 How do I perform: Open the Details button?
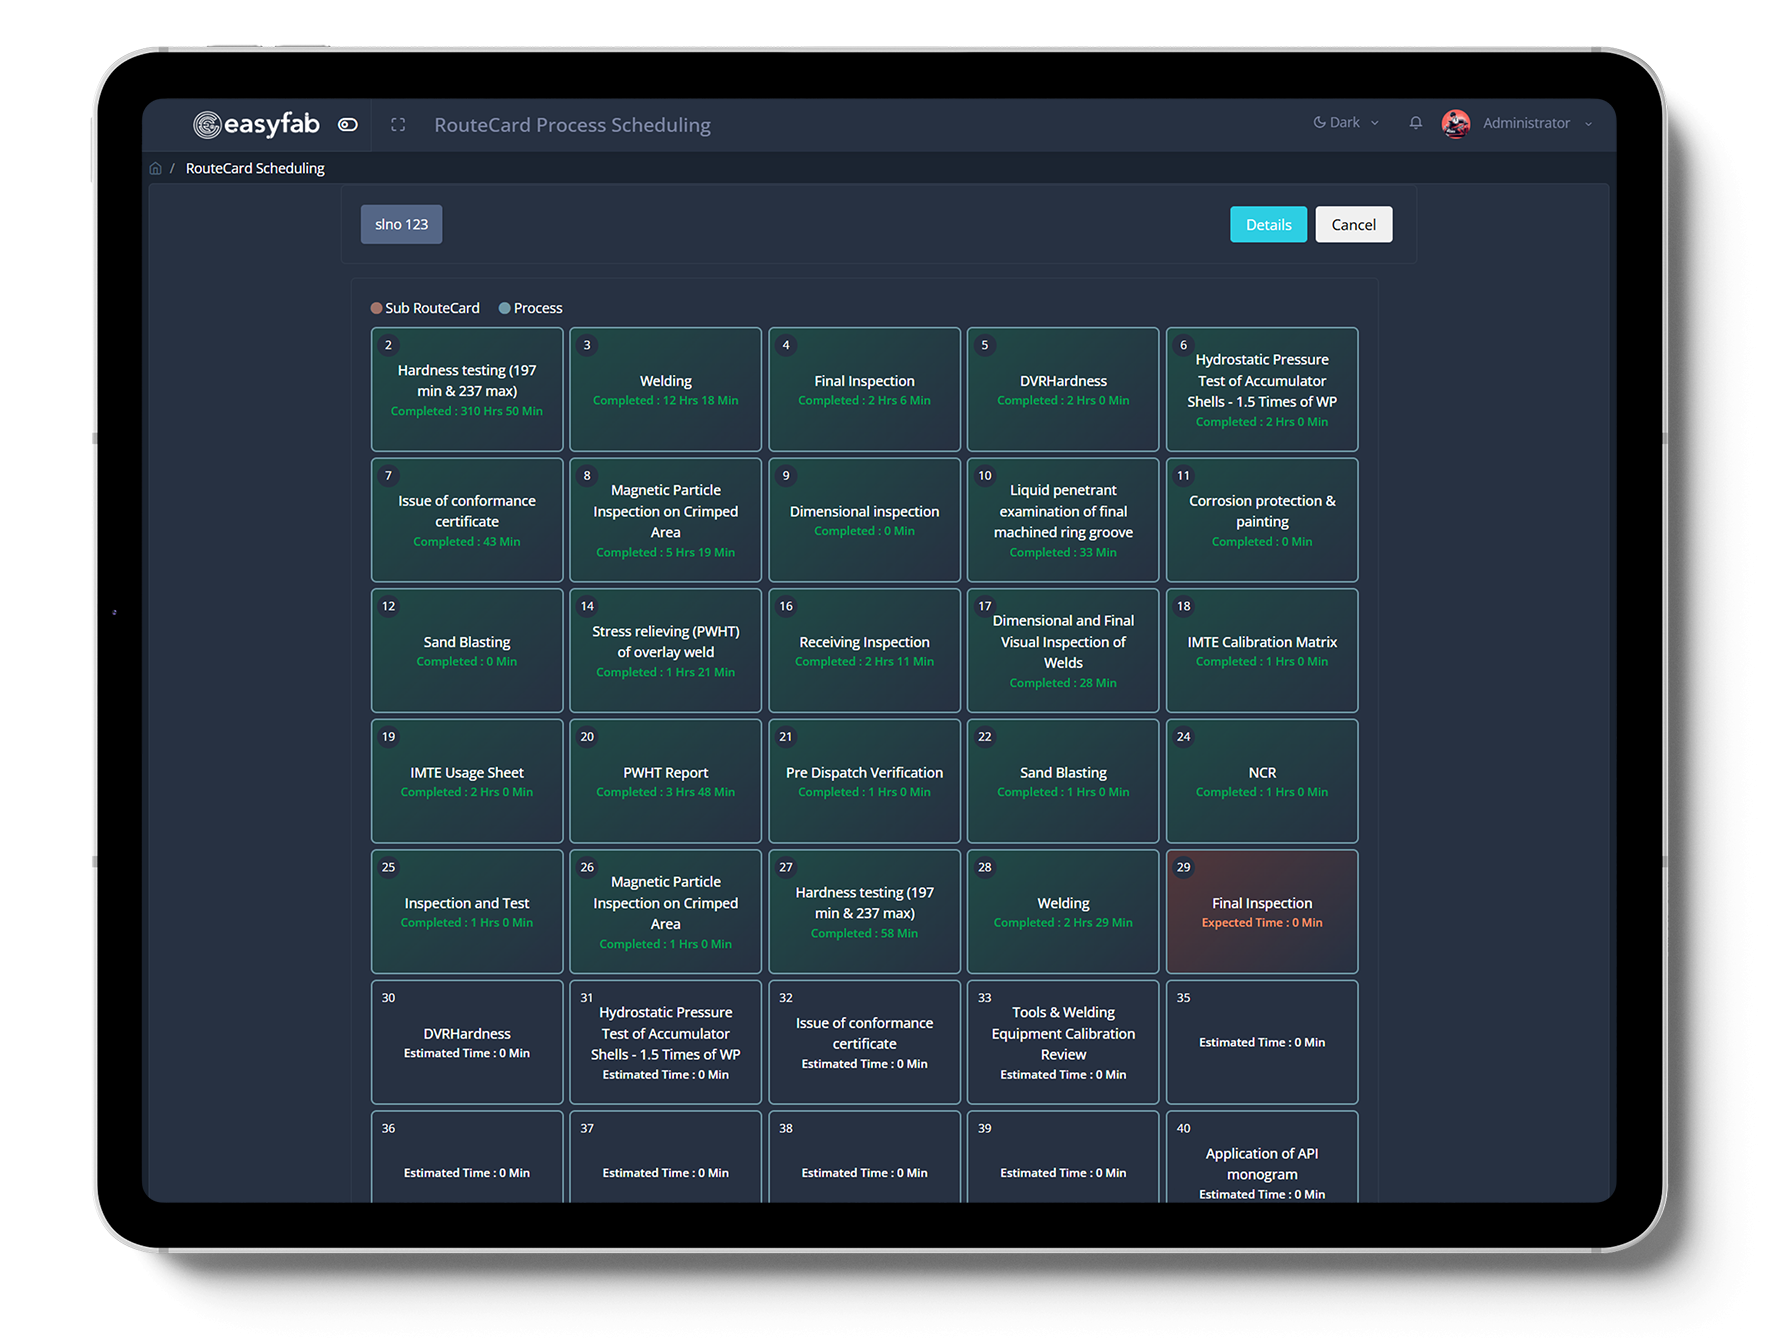[1268, 225]
